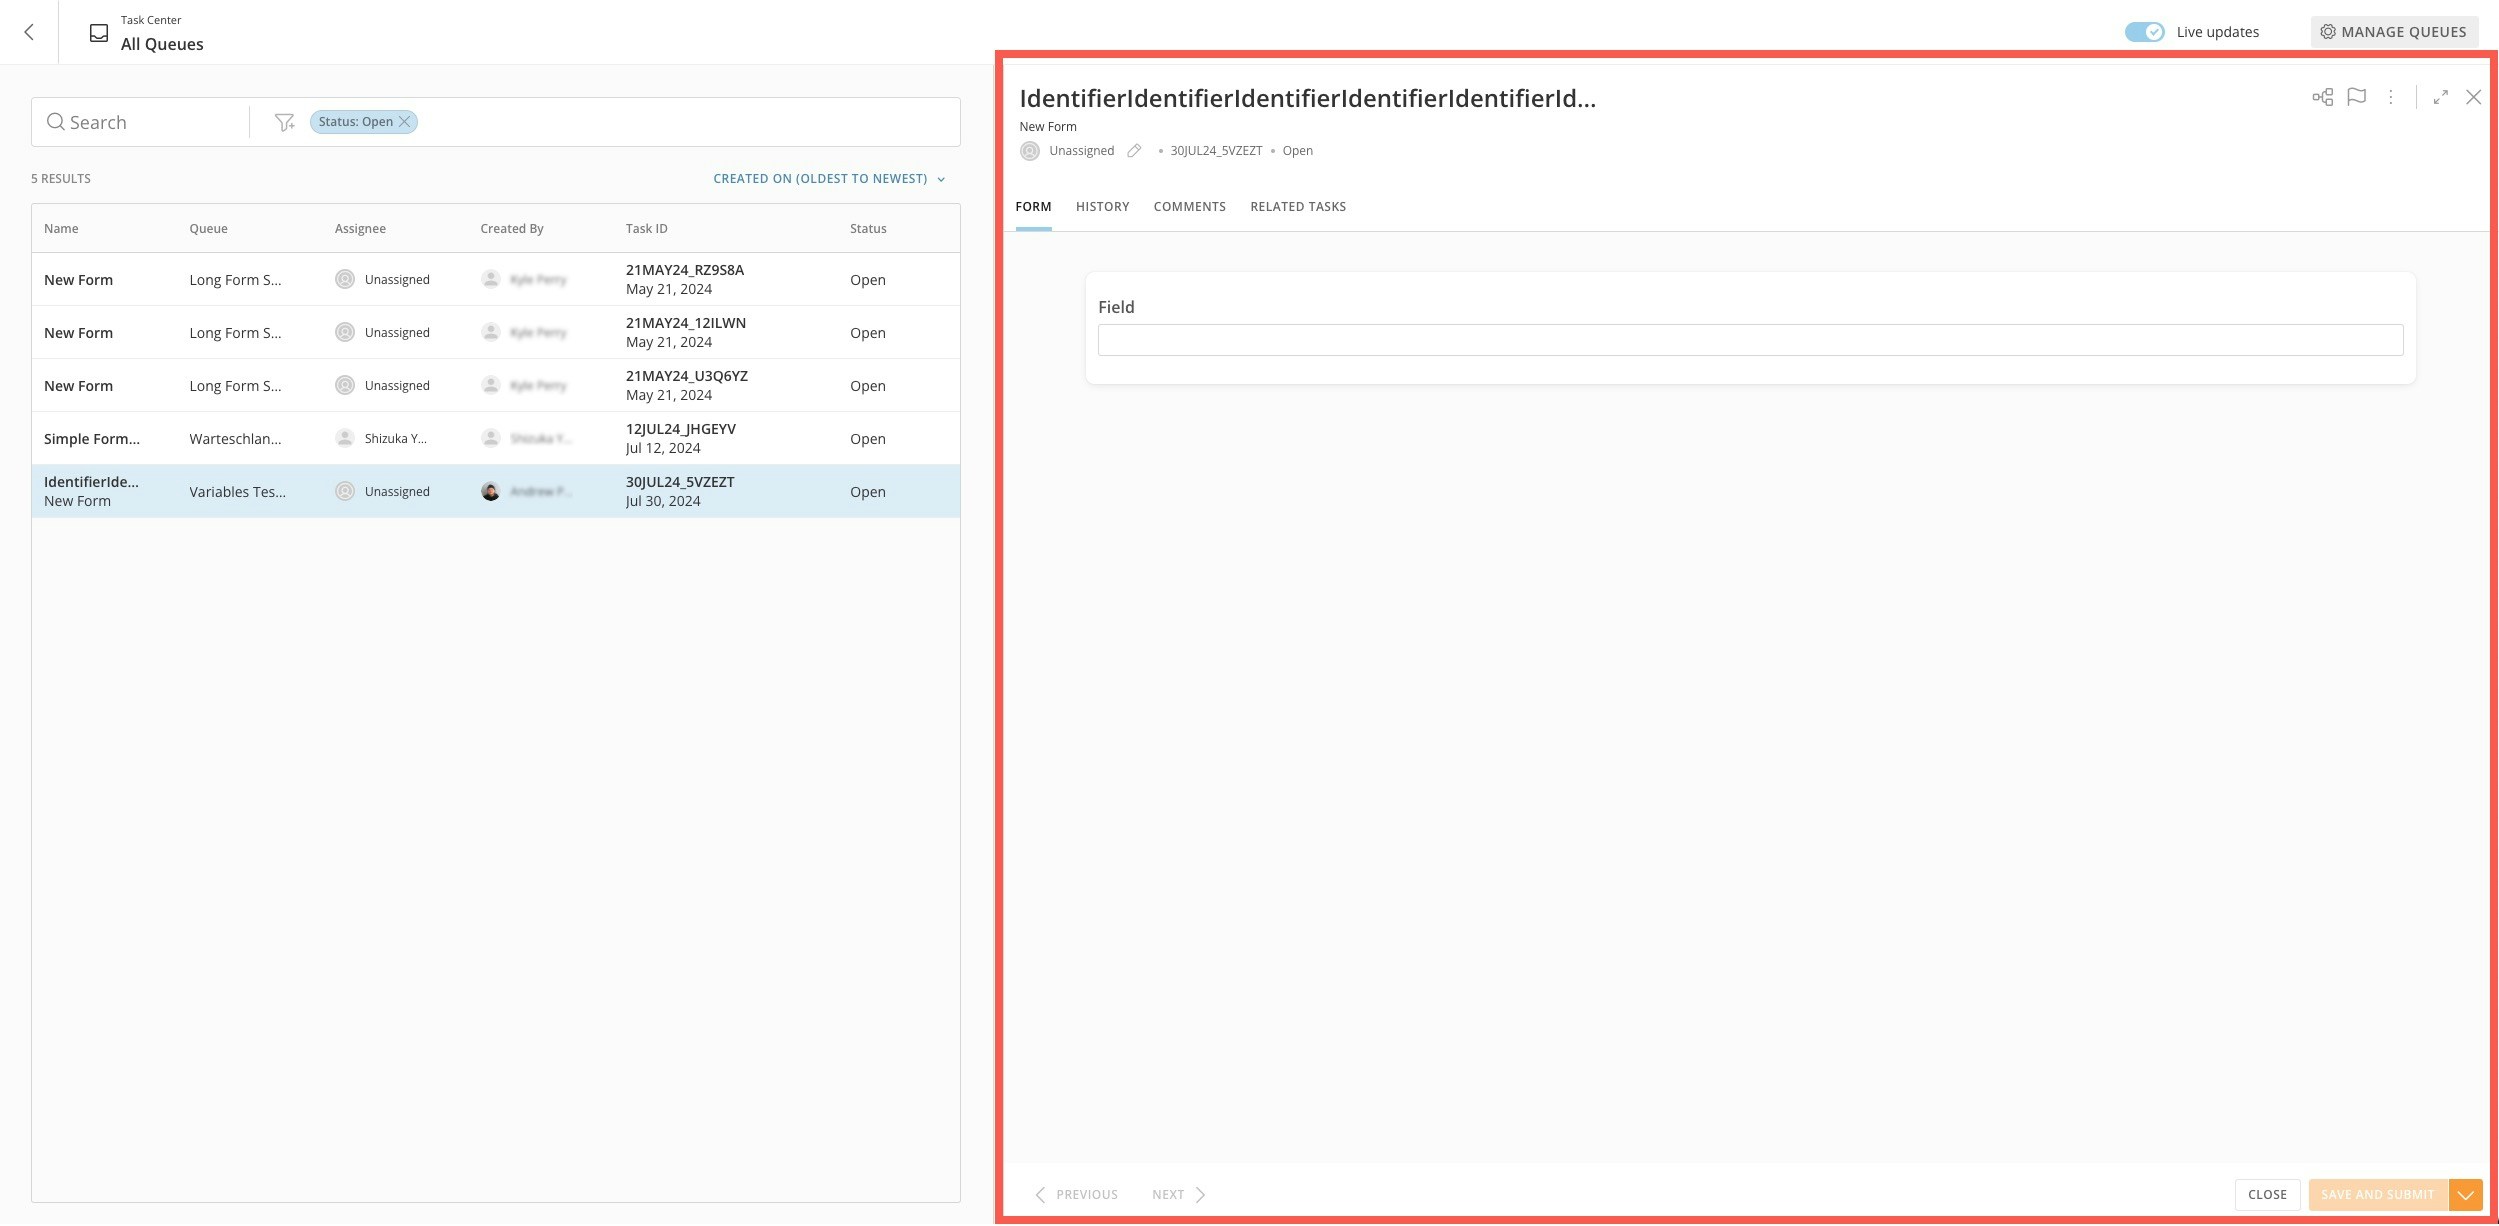Screen dimensions: 2499x1226
Task: Go to the Related Tasks tab
Action: 1297,207
